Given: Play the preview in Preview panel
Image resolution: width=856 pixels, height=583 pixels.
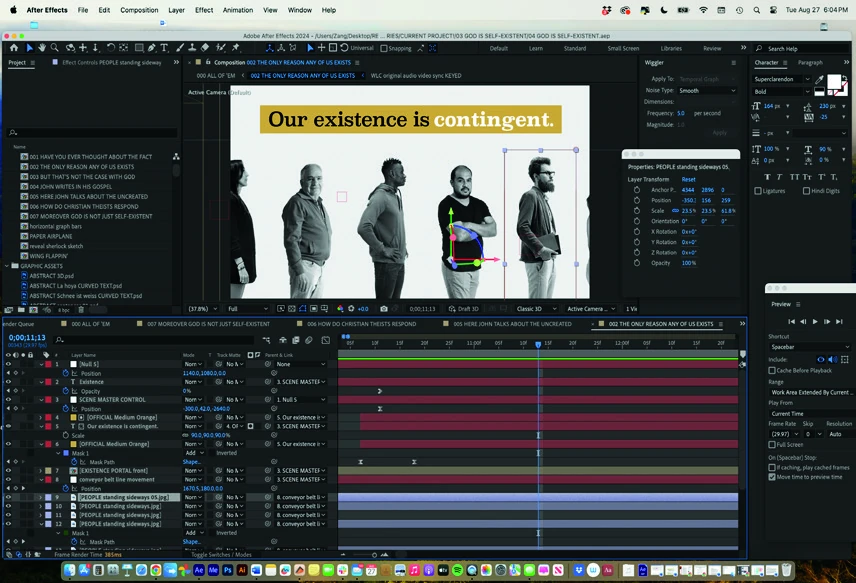Looking at the screenshot, I should pos(815,322).
